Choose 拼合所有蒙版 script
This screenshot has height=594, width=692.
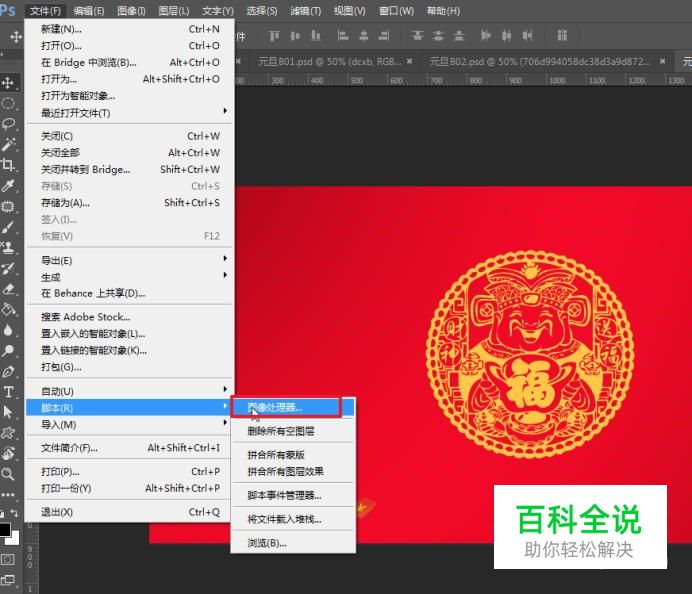(x=293, y=455)
